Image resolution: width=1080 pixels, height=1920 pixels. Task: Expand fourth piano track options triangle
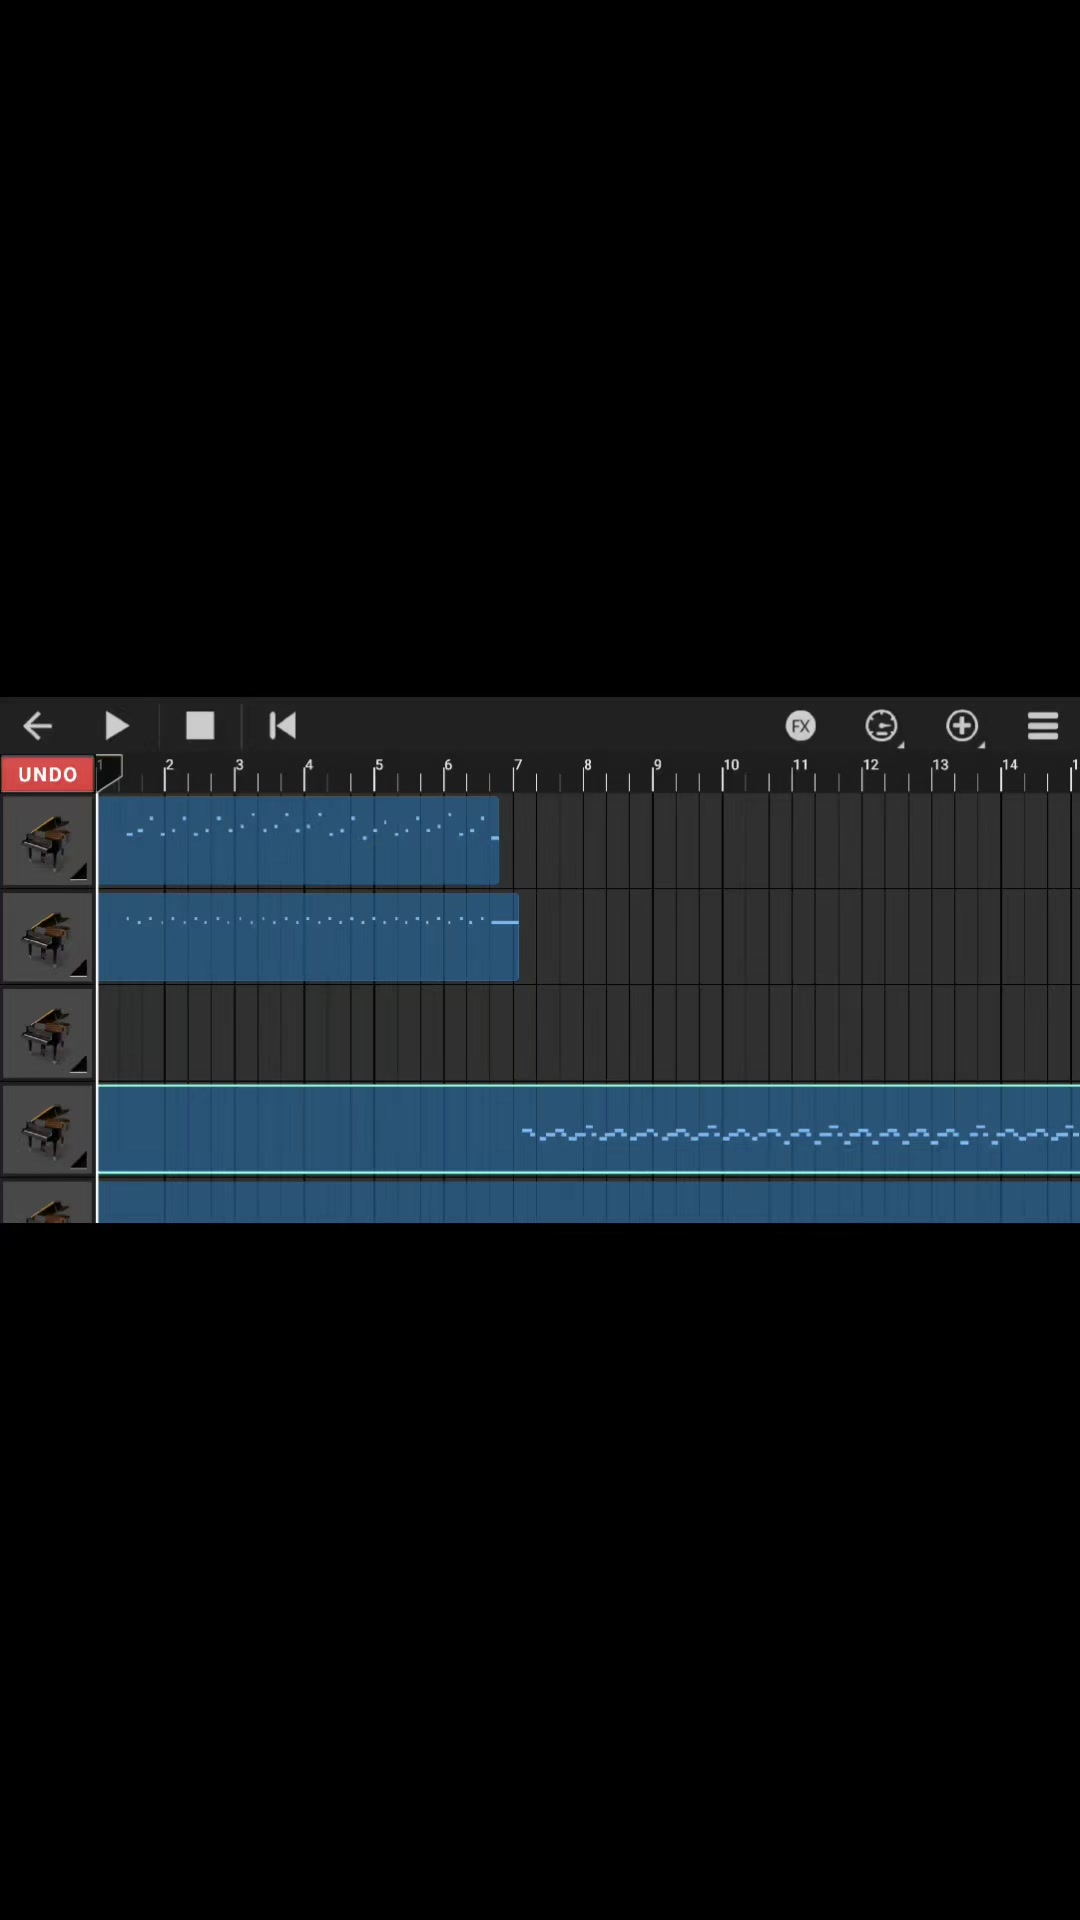coord(79,1160)
